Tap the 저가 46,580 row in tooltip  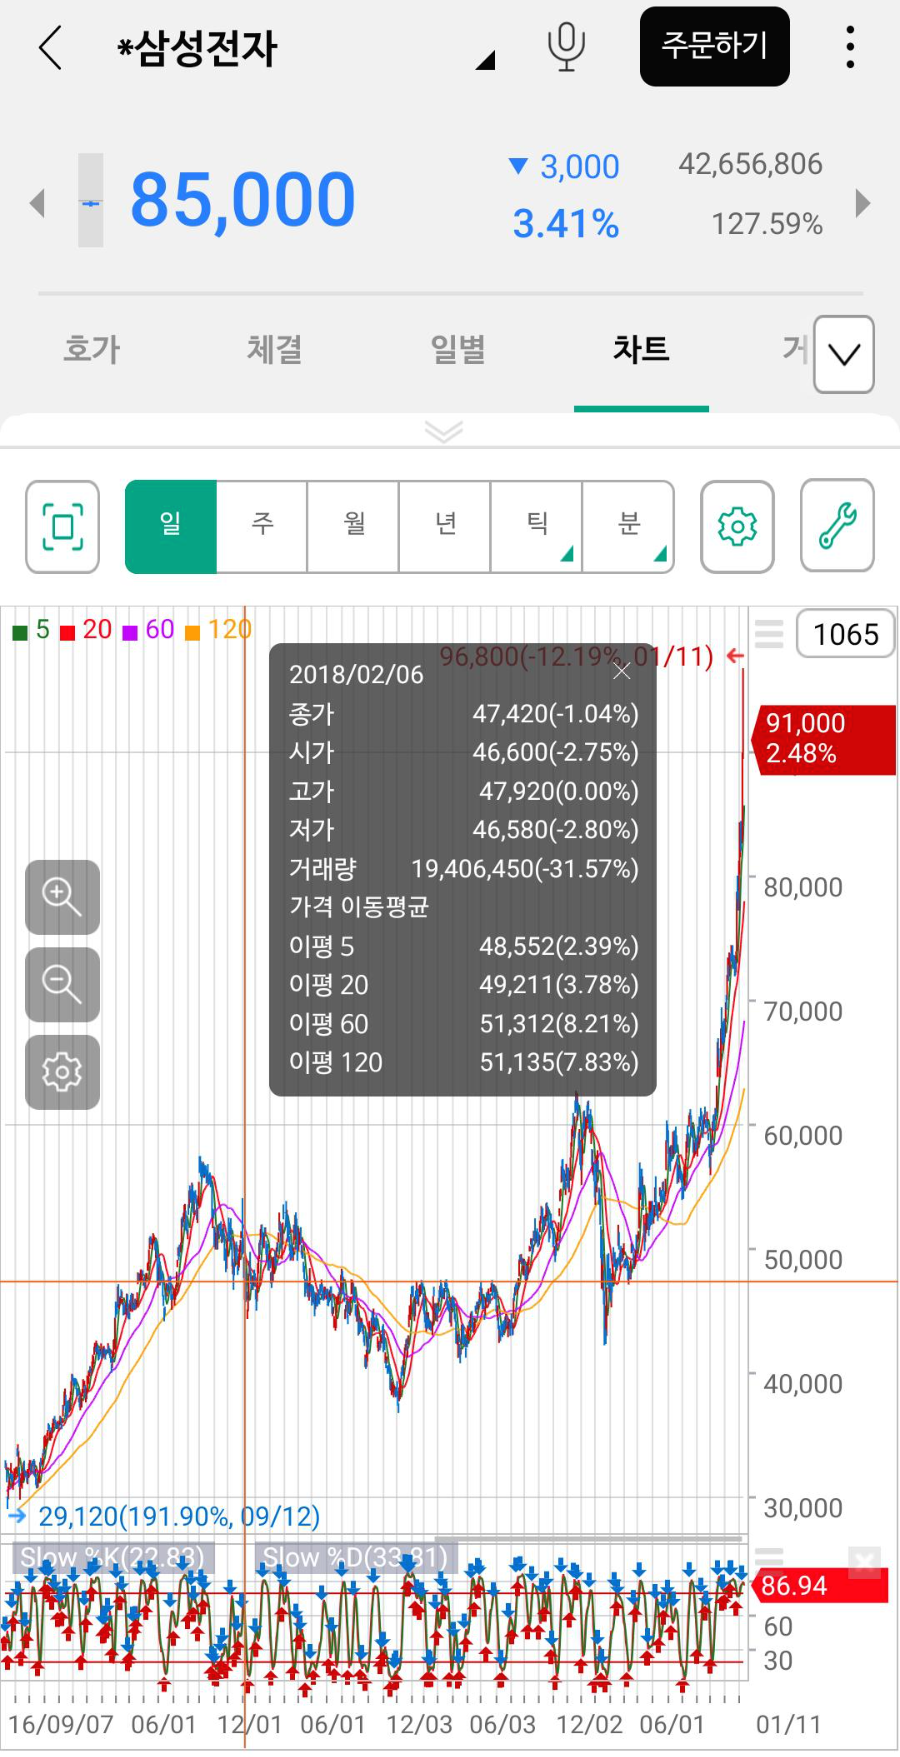pos(463,830)
